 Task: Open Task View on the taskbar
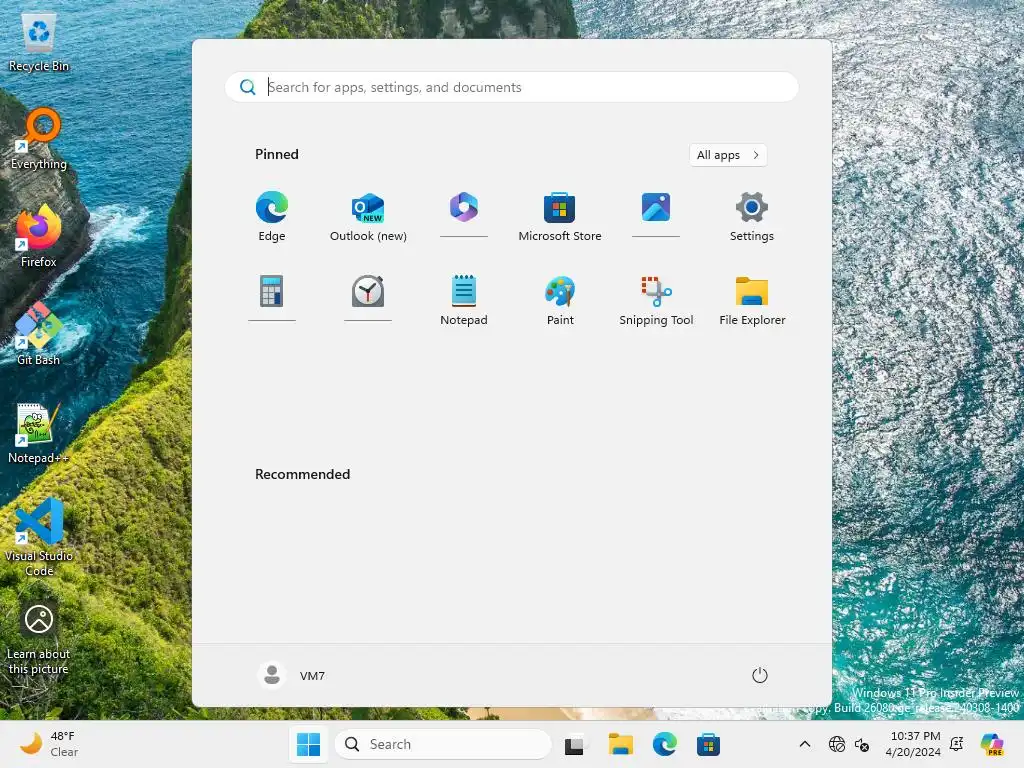(575, 744)
